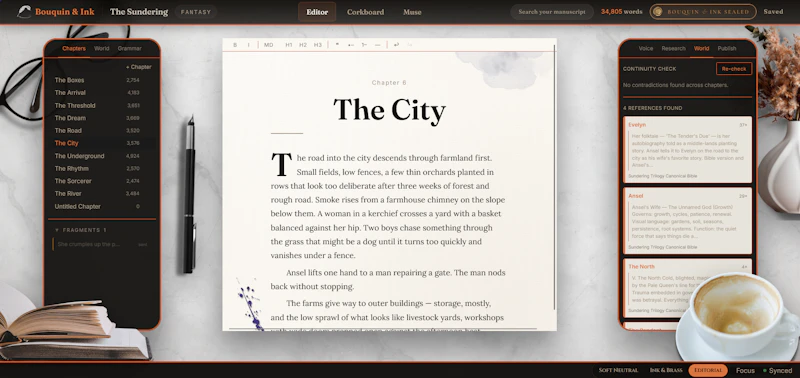
Task: Click 'The City' chapter heading in the editor
Action: pyautogui.click(x=389, y=110)
